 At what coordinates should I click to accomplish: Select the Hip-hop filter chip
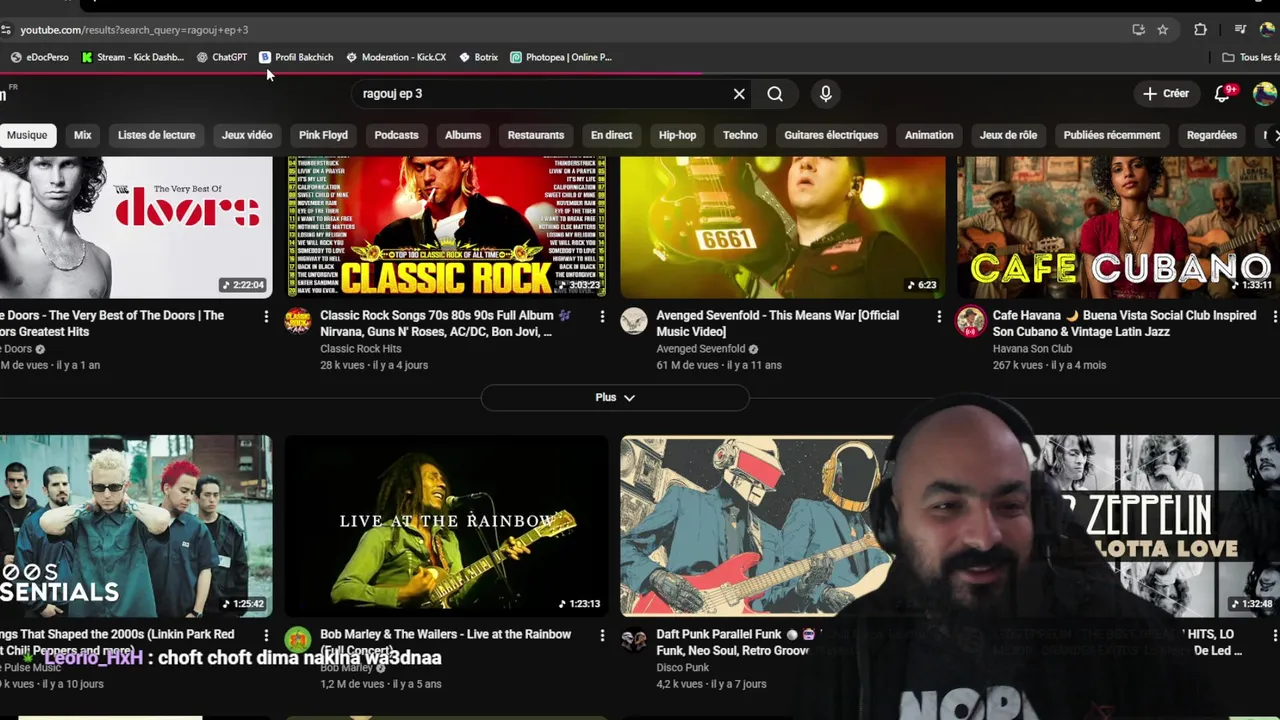[x=677, y=135]
